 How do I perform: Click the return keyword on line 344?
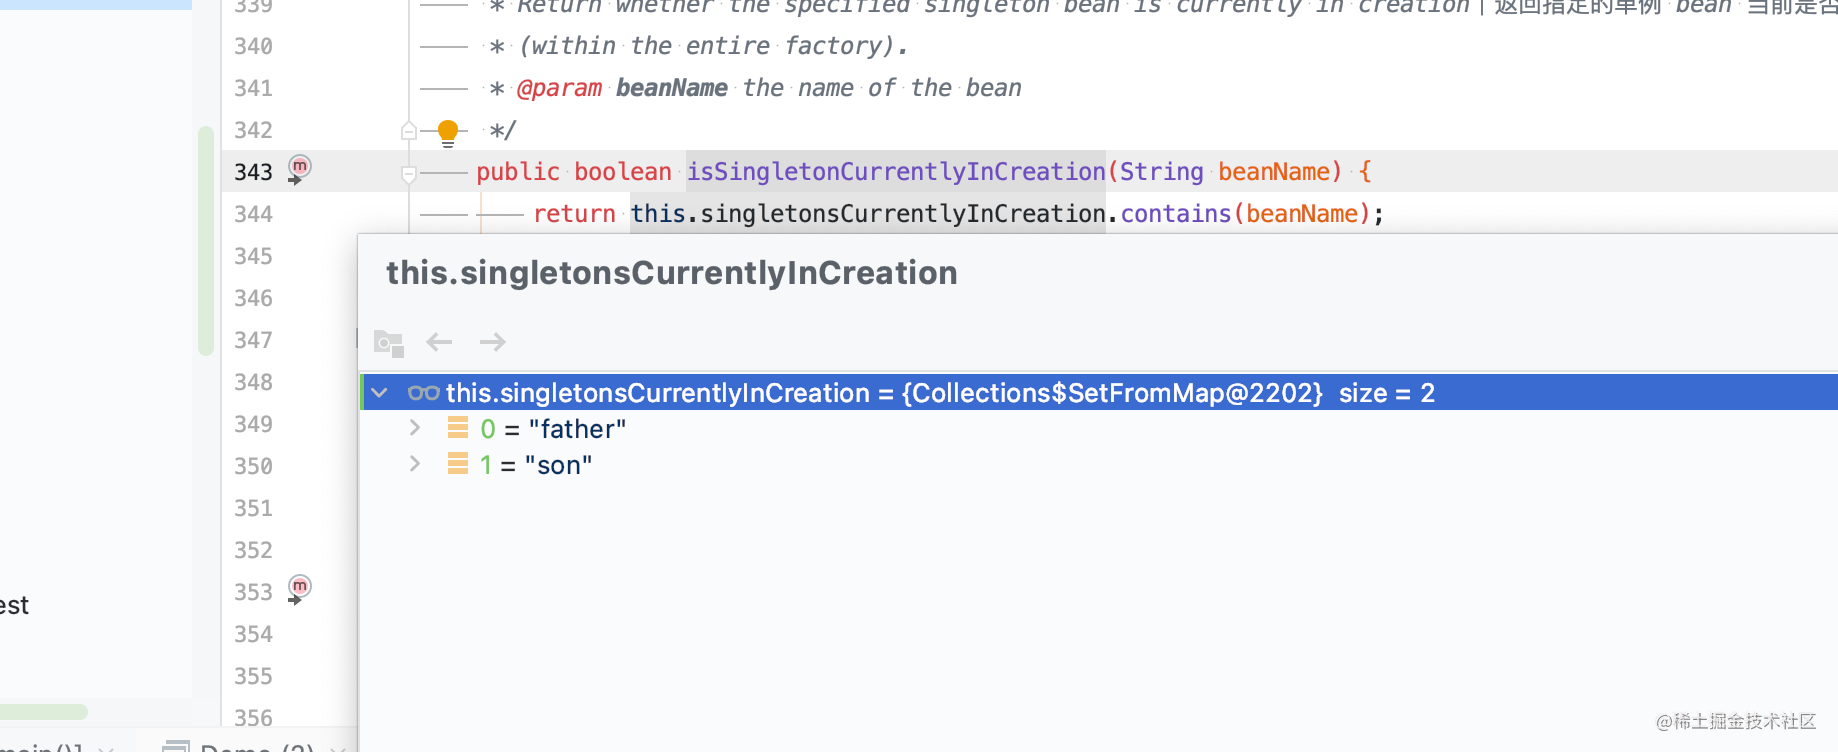(574, 214)
